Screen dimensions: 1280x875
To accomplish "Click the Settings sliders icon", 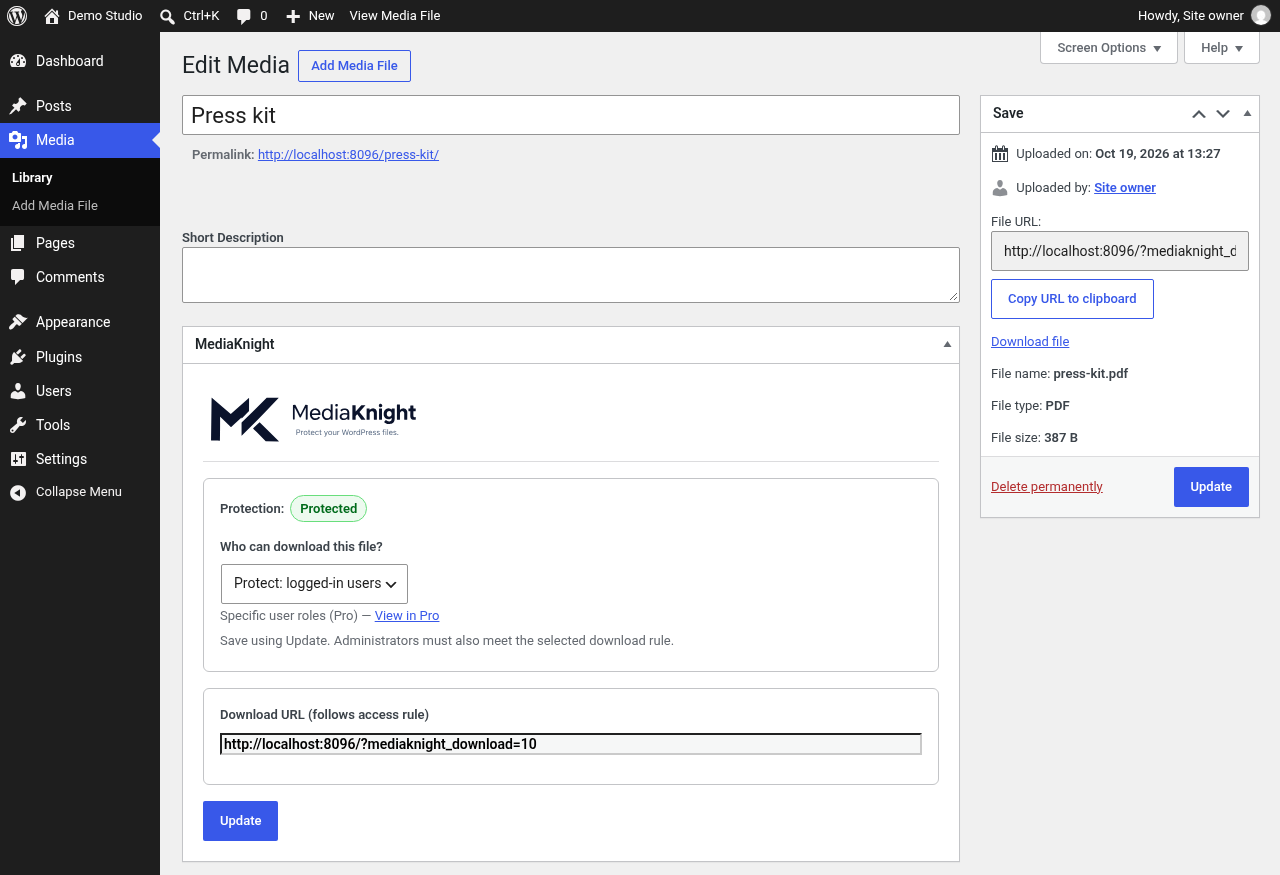I will pos(18,459).
